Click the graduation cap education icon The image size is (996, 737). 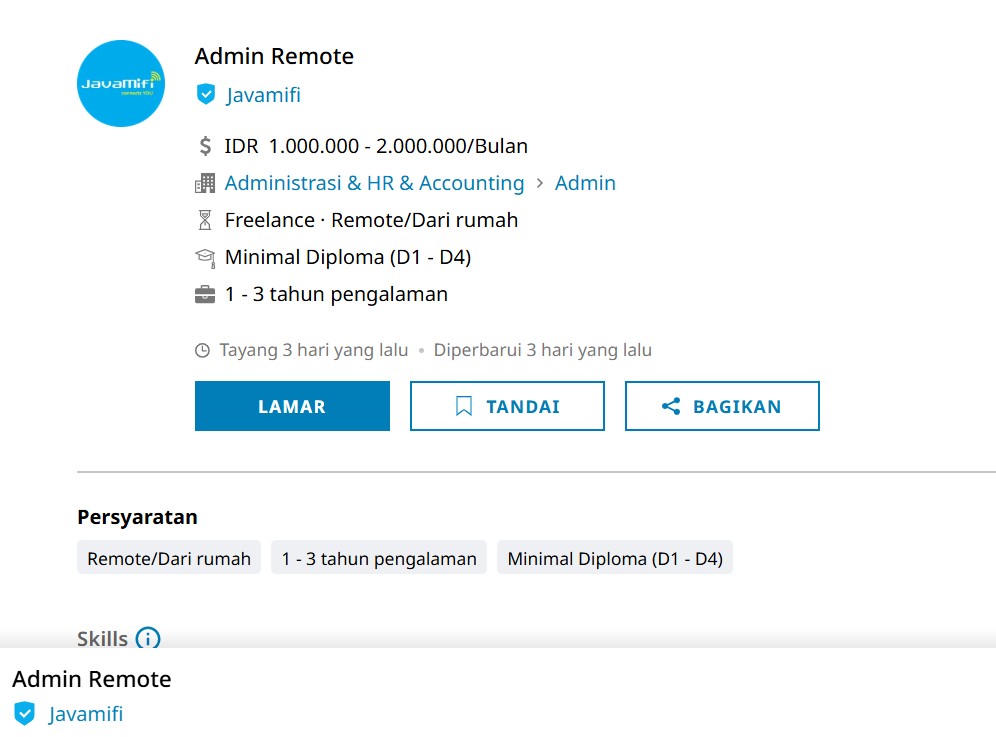[205, 257]
